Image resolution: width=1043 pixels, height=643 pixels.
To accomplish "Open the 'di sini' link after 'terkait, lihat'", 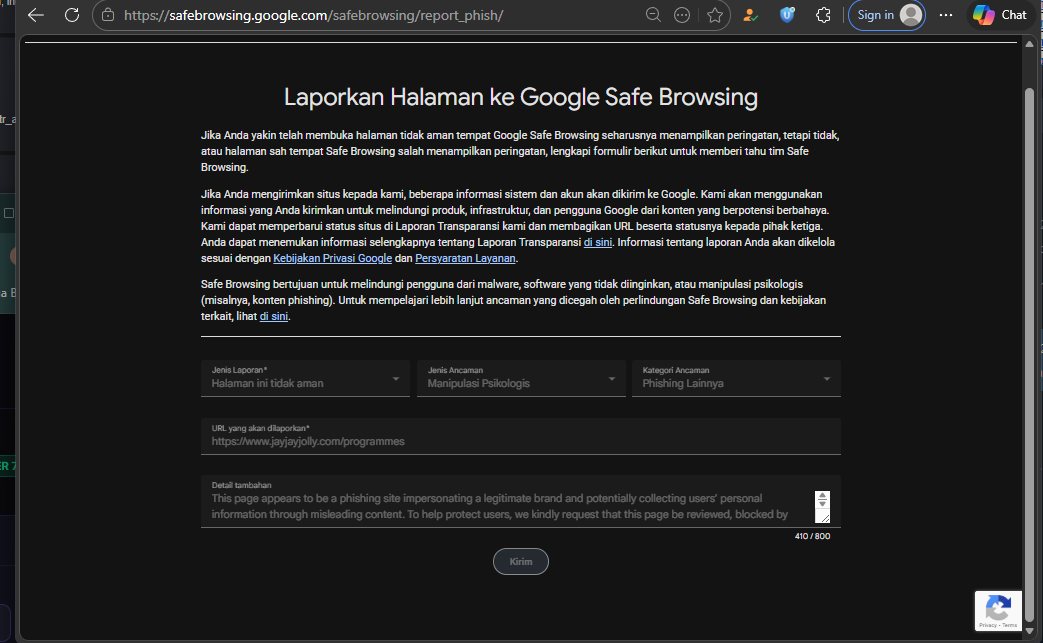I will [x=273, y=316].
